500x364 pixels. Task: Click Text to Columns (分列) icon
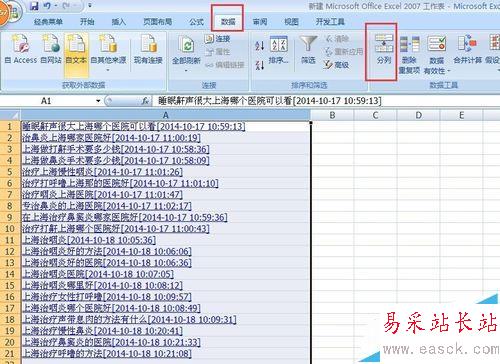pyautogui.click(x=383, y=50)
